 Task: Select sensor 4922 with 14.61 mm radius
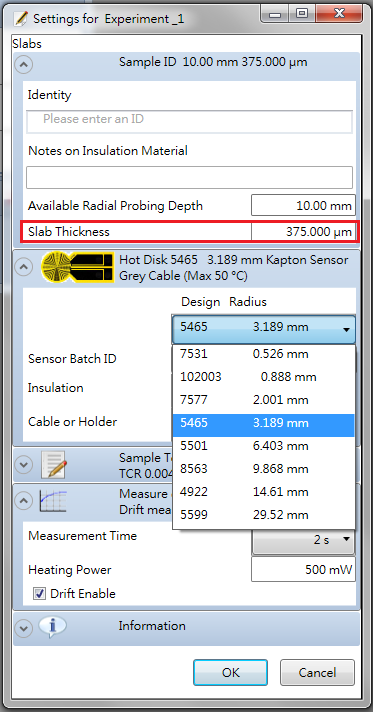point(264,492)
